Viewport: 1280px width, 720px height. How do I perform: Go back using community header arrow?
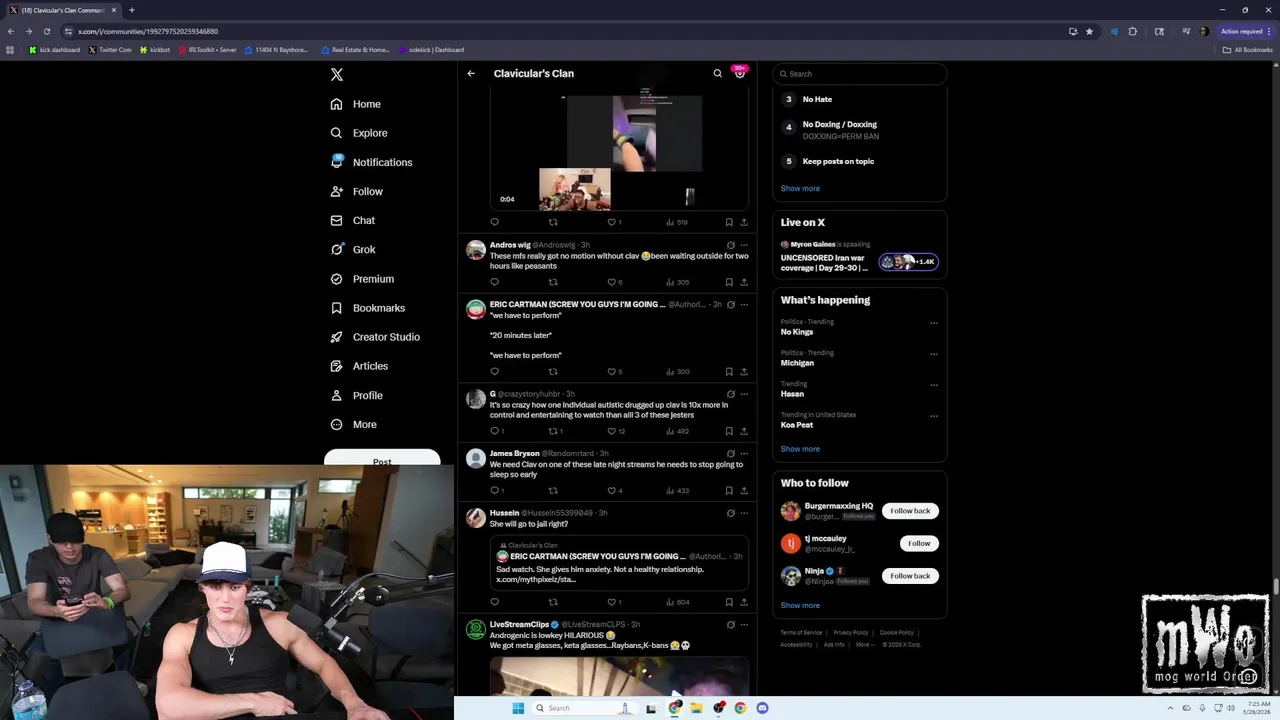click(x=471, y=73)
